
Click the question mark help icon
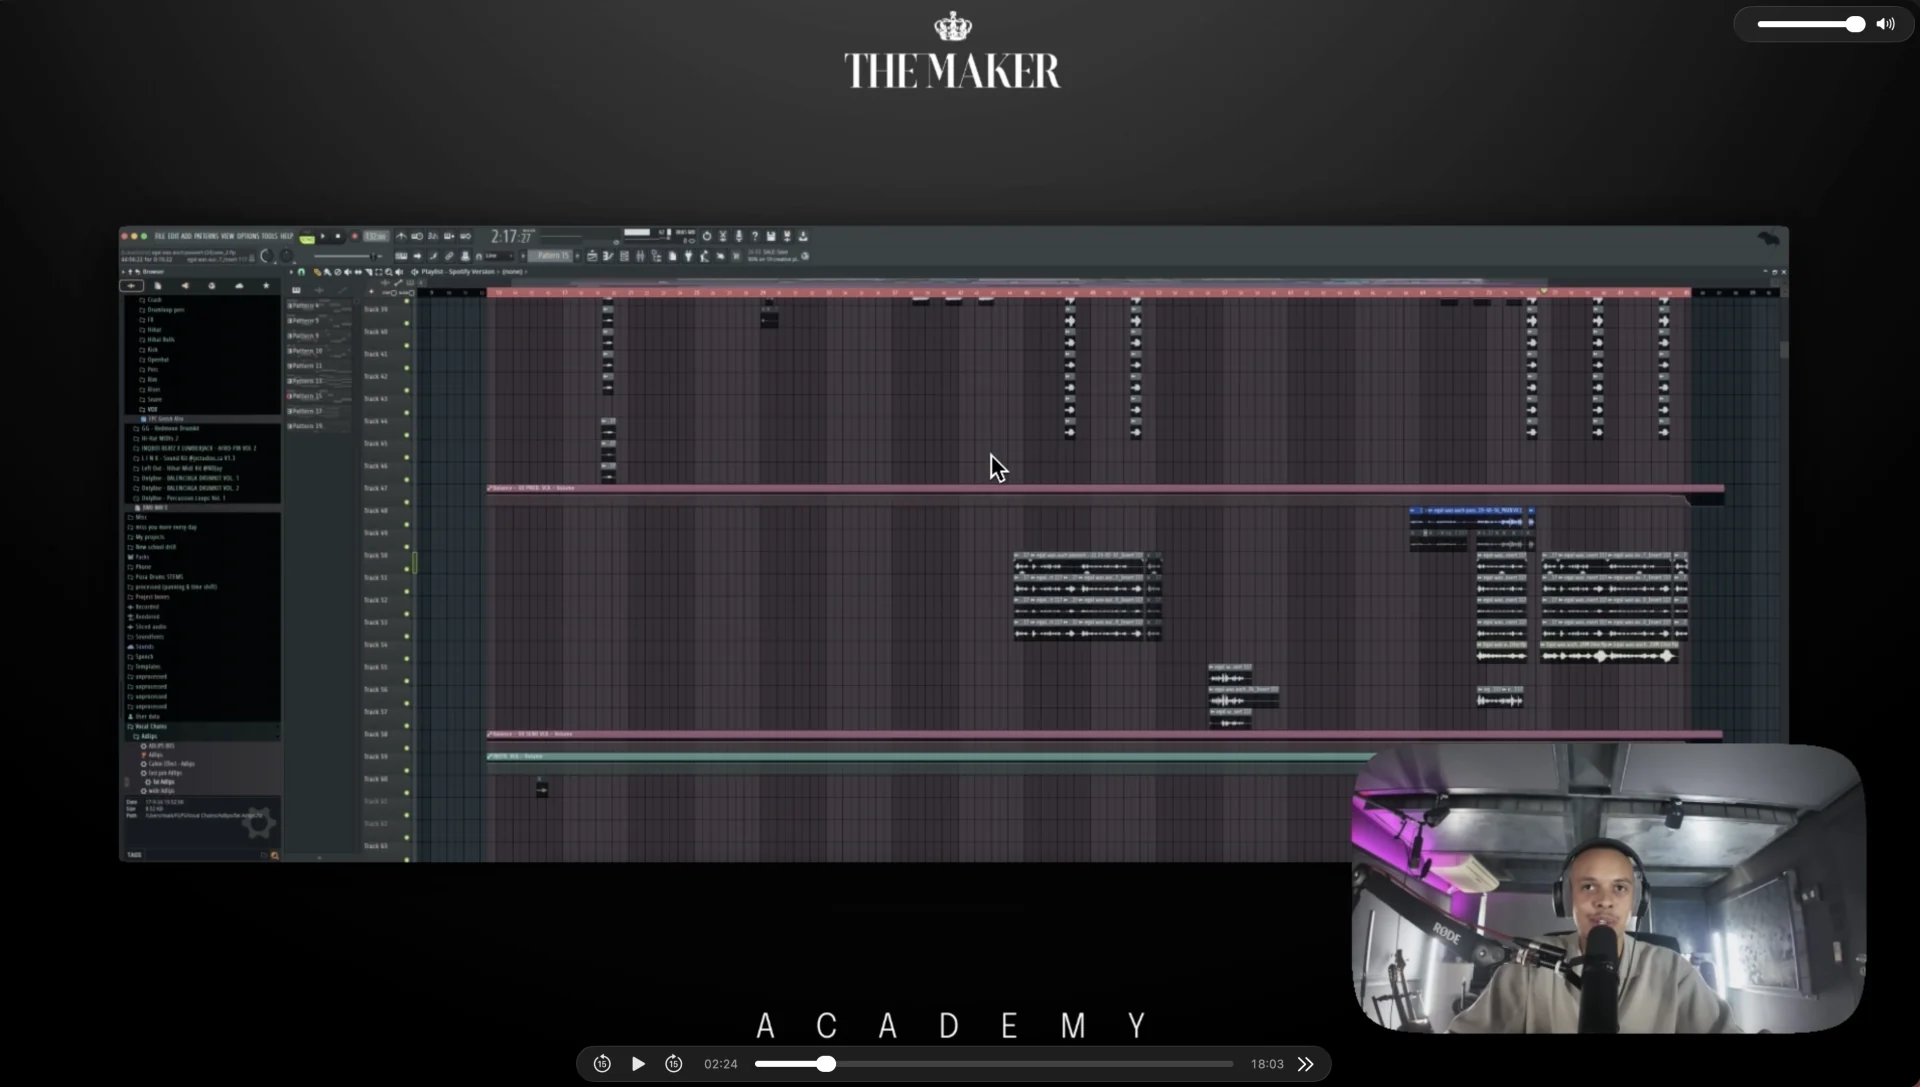pos(755,236)
